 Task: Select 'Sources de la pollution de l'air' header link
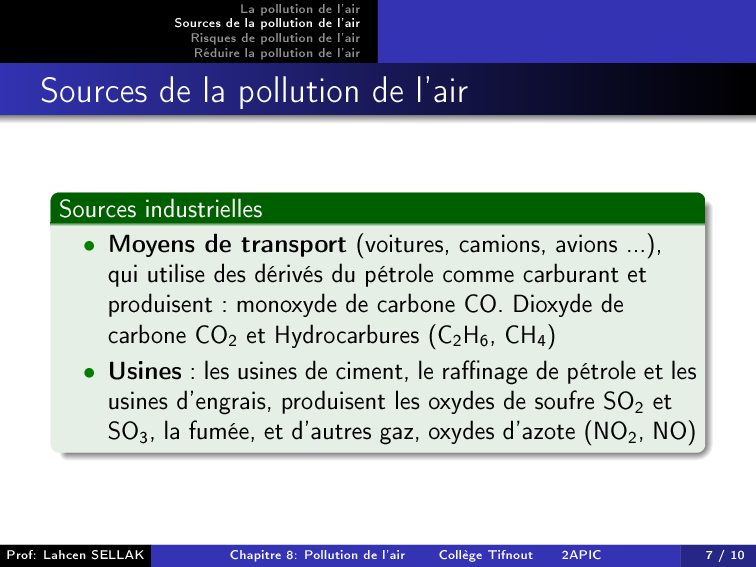click(267, 22)
